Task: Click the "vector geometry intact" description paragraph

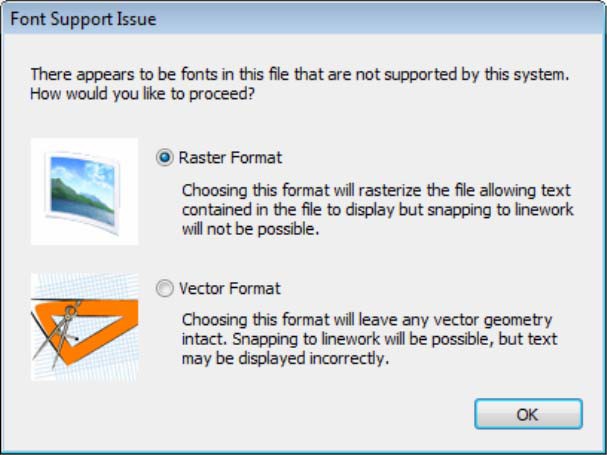Action: coord(370,339)
